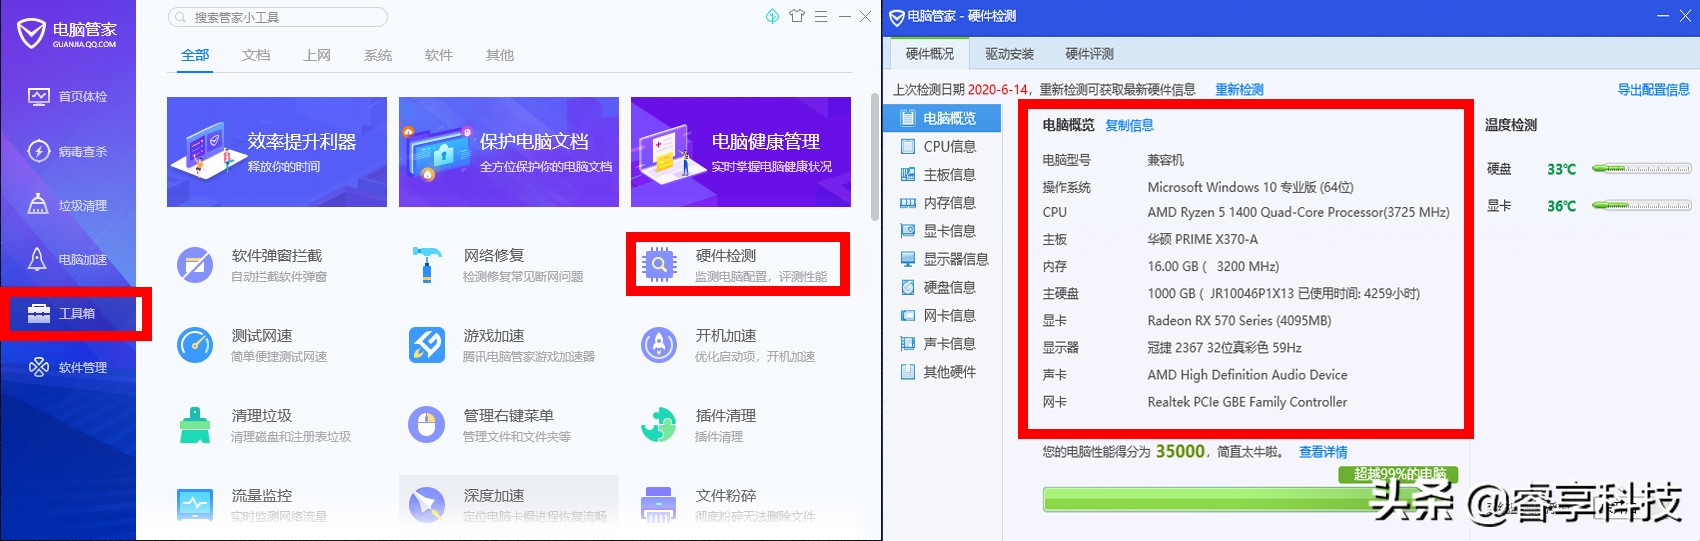
Task: Click the 硬盘 temperature bar
Action: 1641,169
